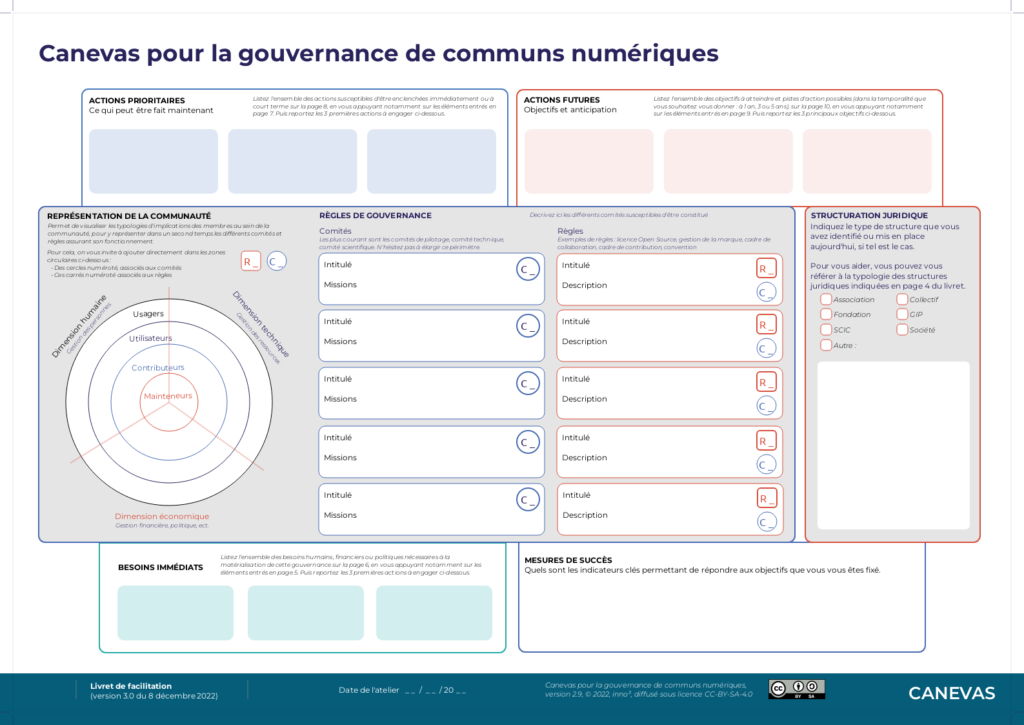Viewport: 1024px width, 725px height.
Task: Check the Association checkbox
Action: (826, 299)
